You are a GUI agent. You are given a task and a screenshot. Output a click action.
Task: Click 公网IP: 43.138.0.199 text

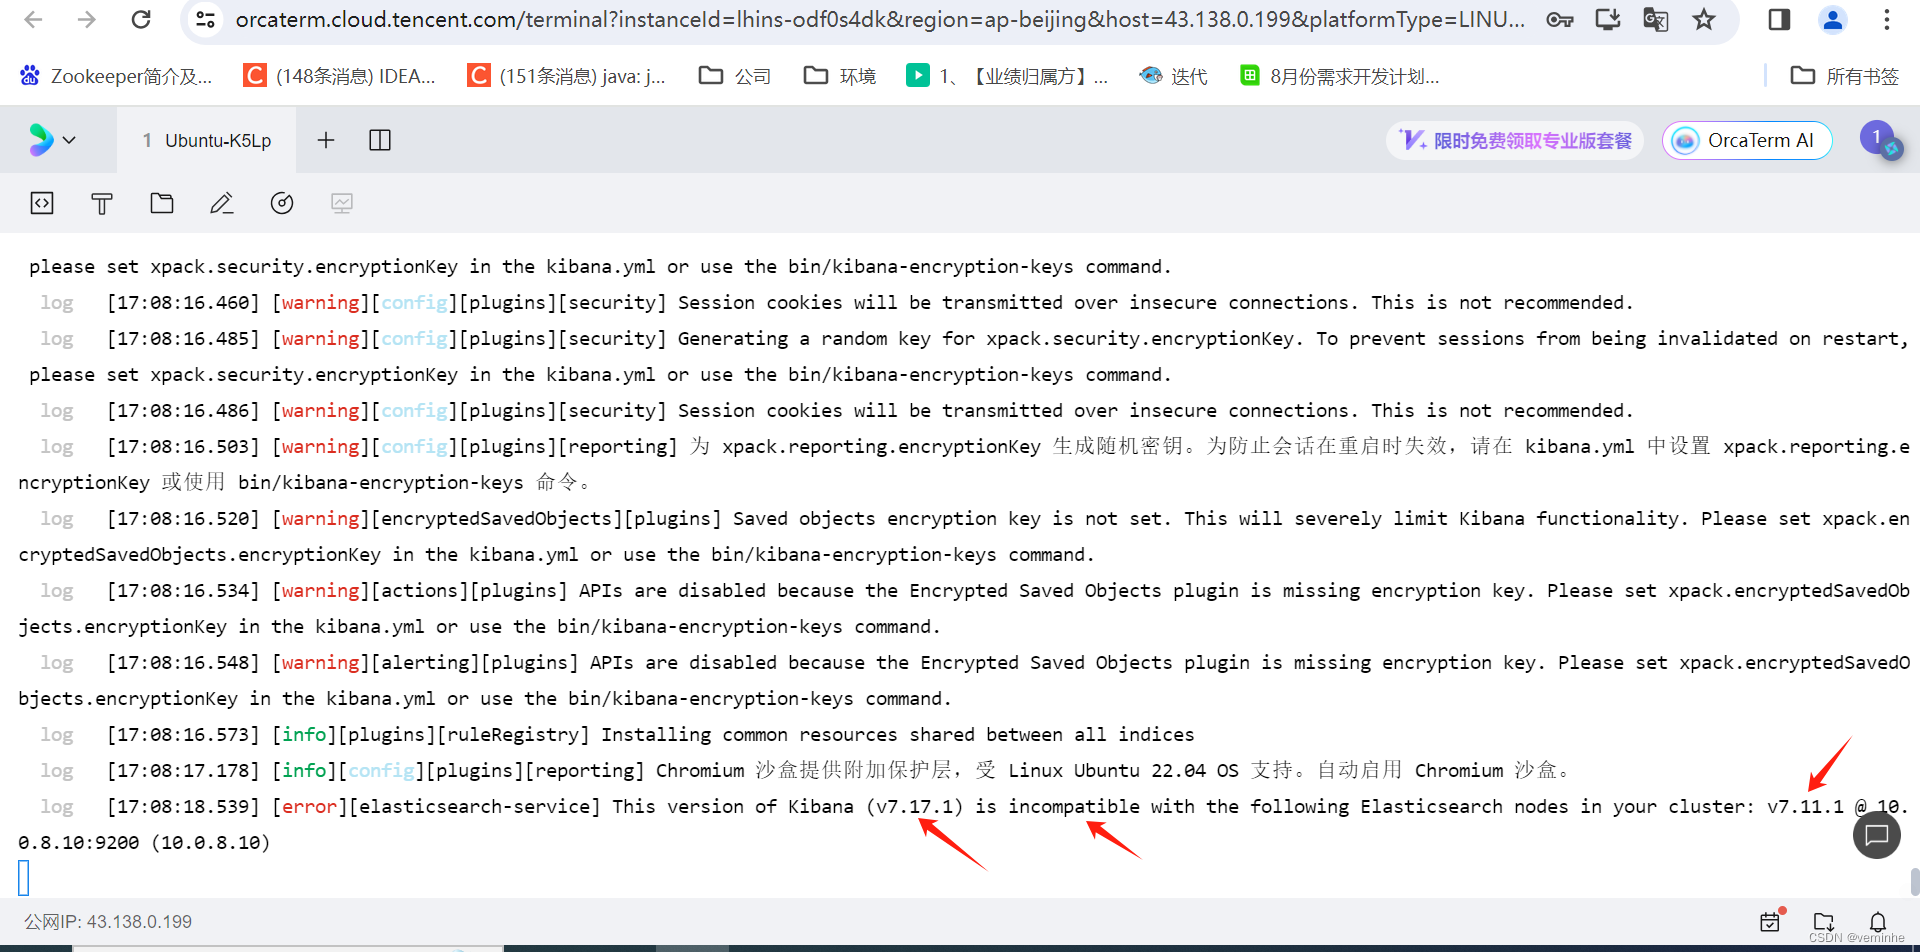(x=108, y=922)
